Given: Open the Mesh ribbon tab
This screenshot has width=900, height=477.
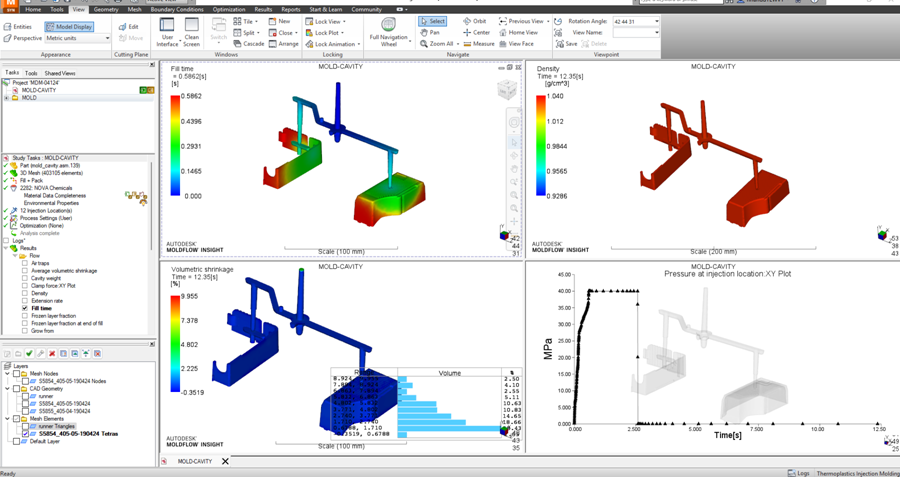Looking at the screenshot, I should (x=133, y=9).
